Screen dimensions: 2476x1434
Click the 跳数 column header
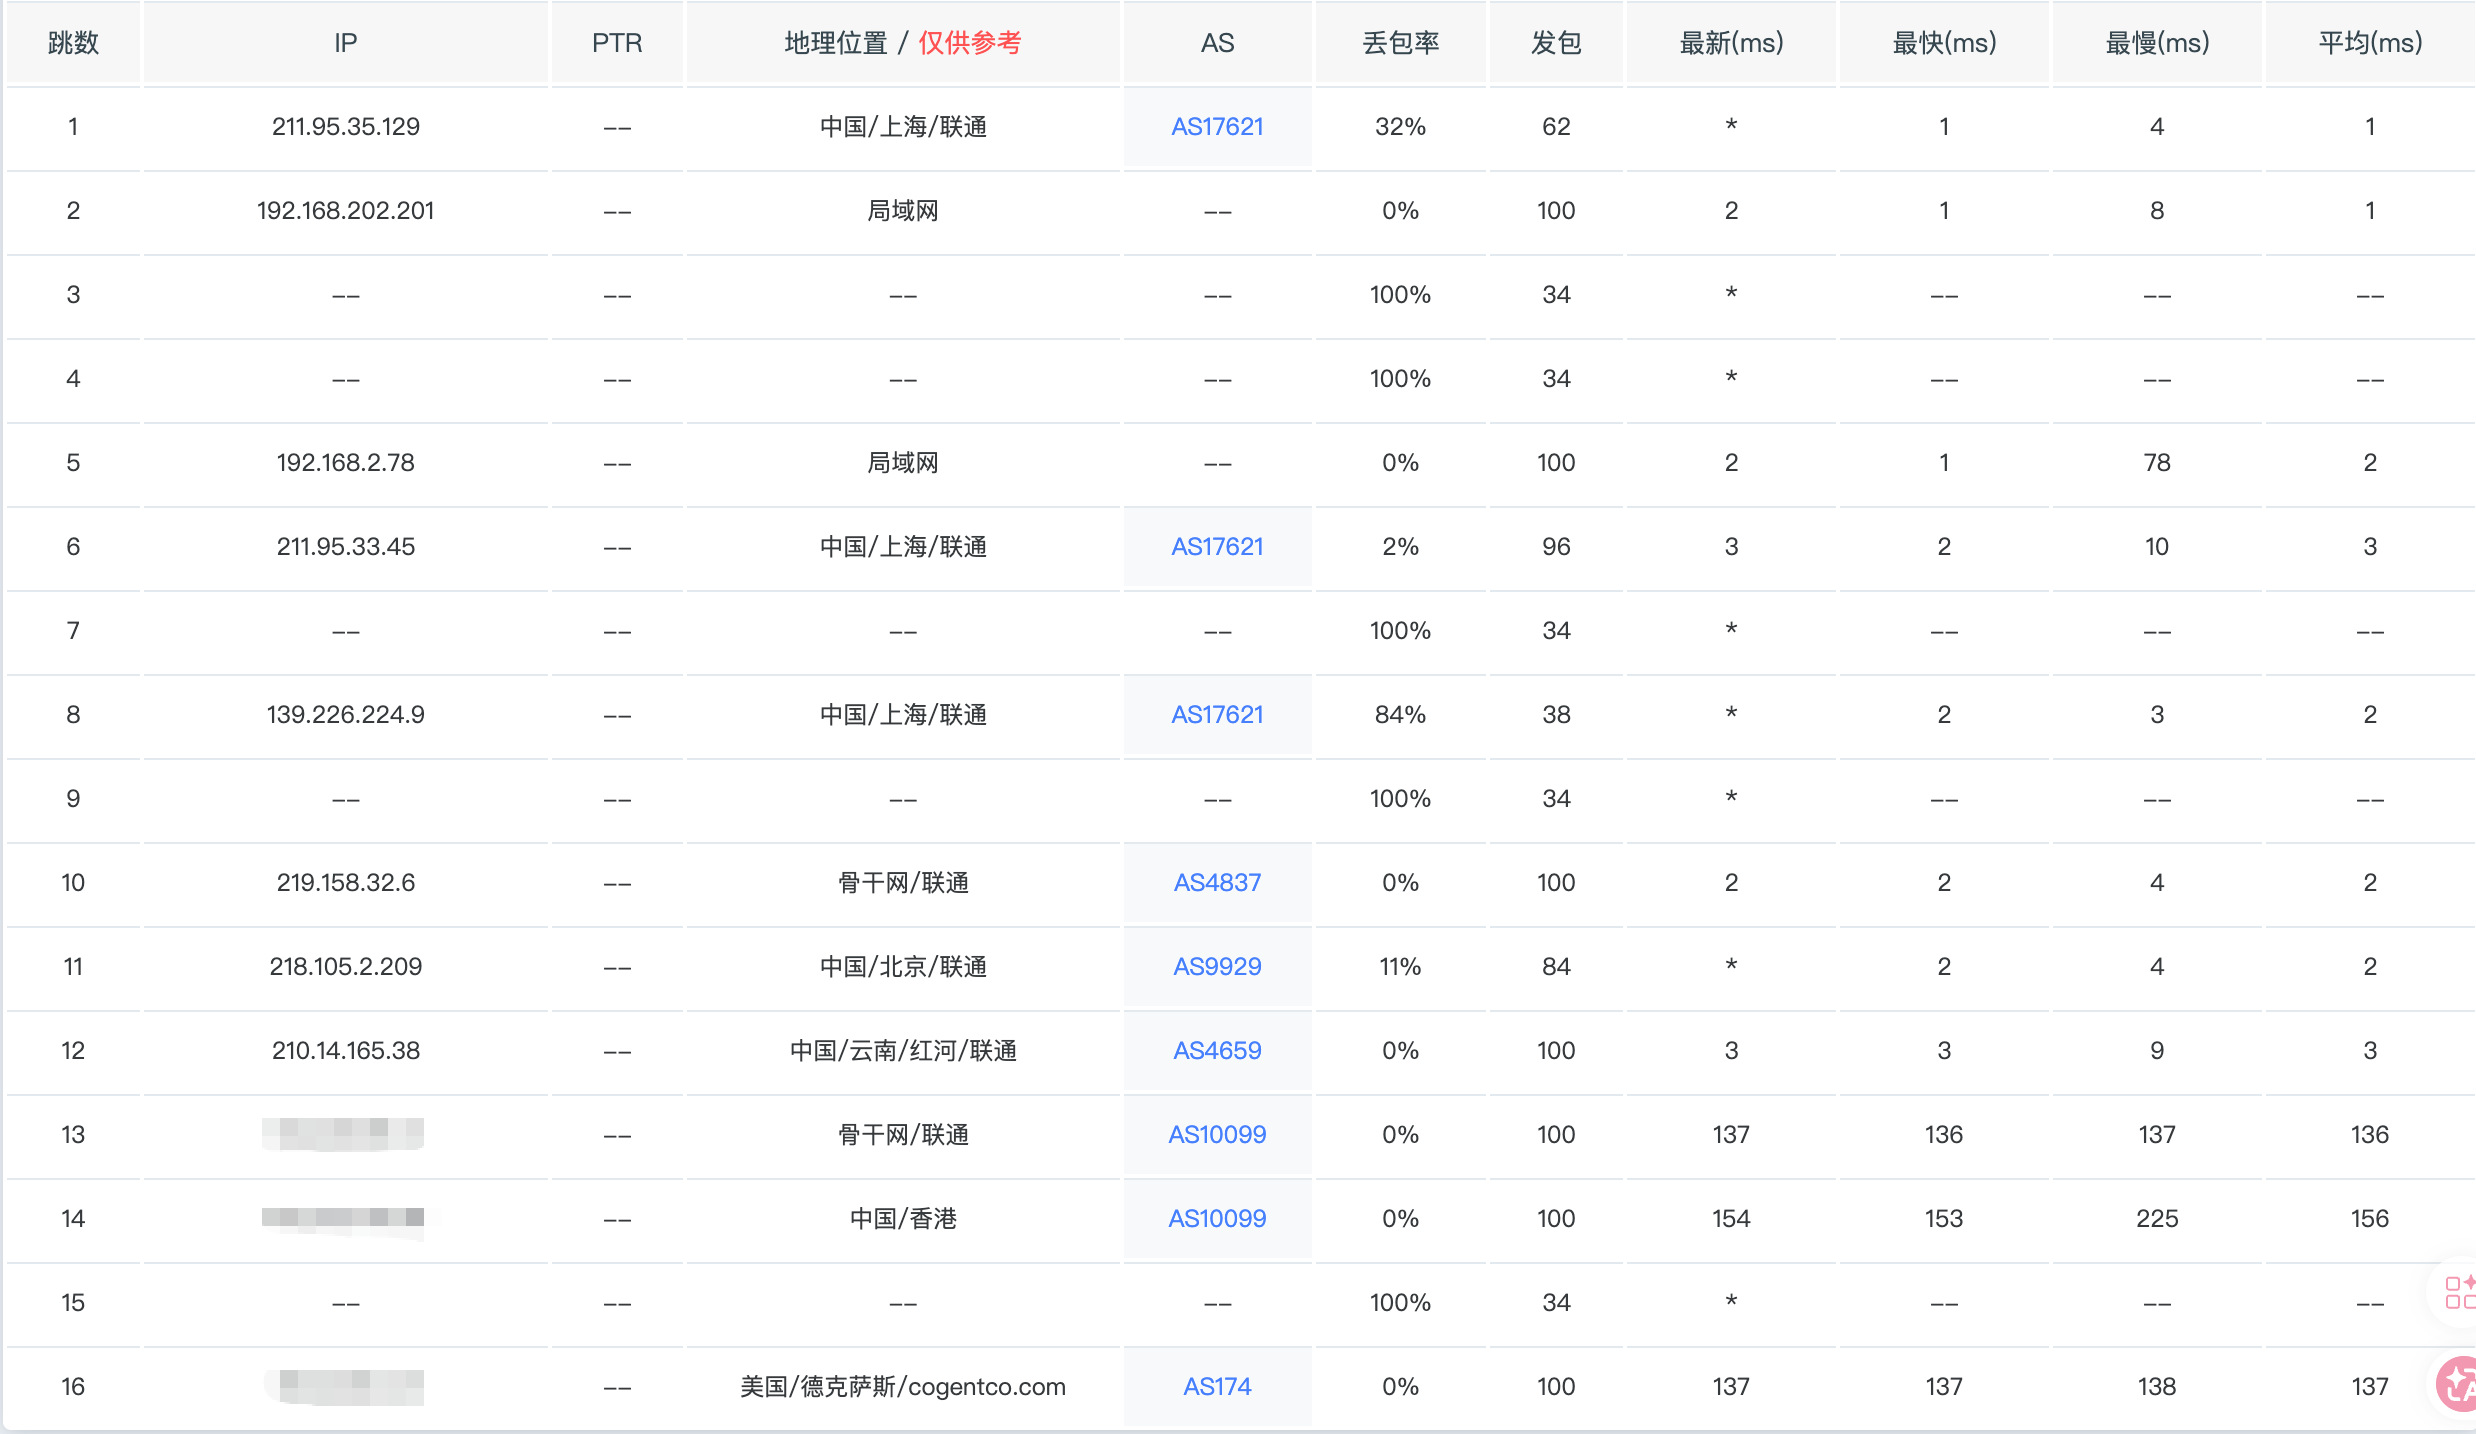[x=73, y=43]
